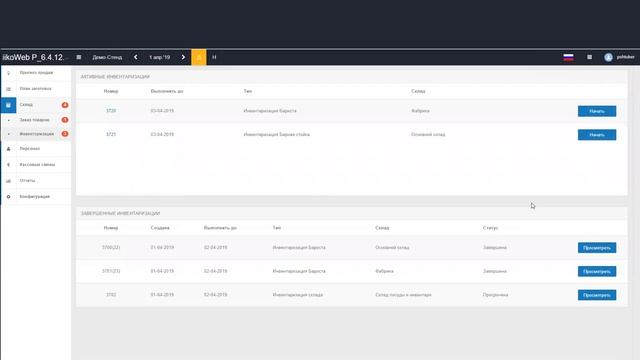Go to next date with right arrow
640x360 pixels.
pos(183,57)
